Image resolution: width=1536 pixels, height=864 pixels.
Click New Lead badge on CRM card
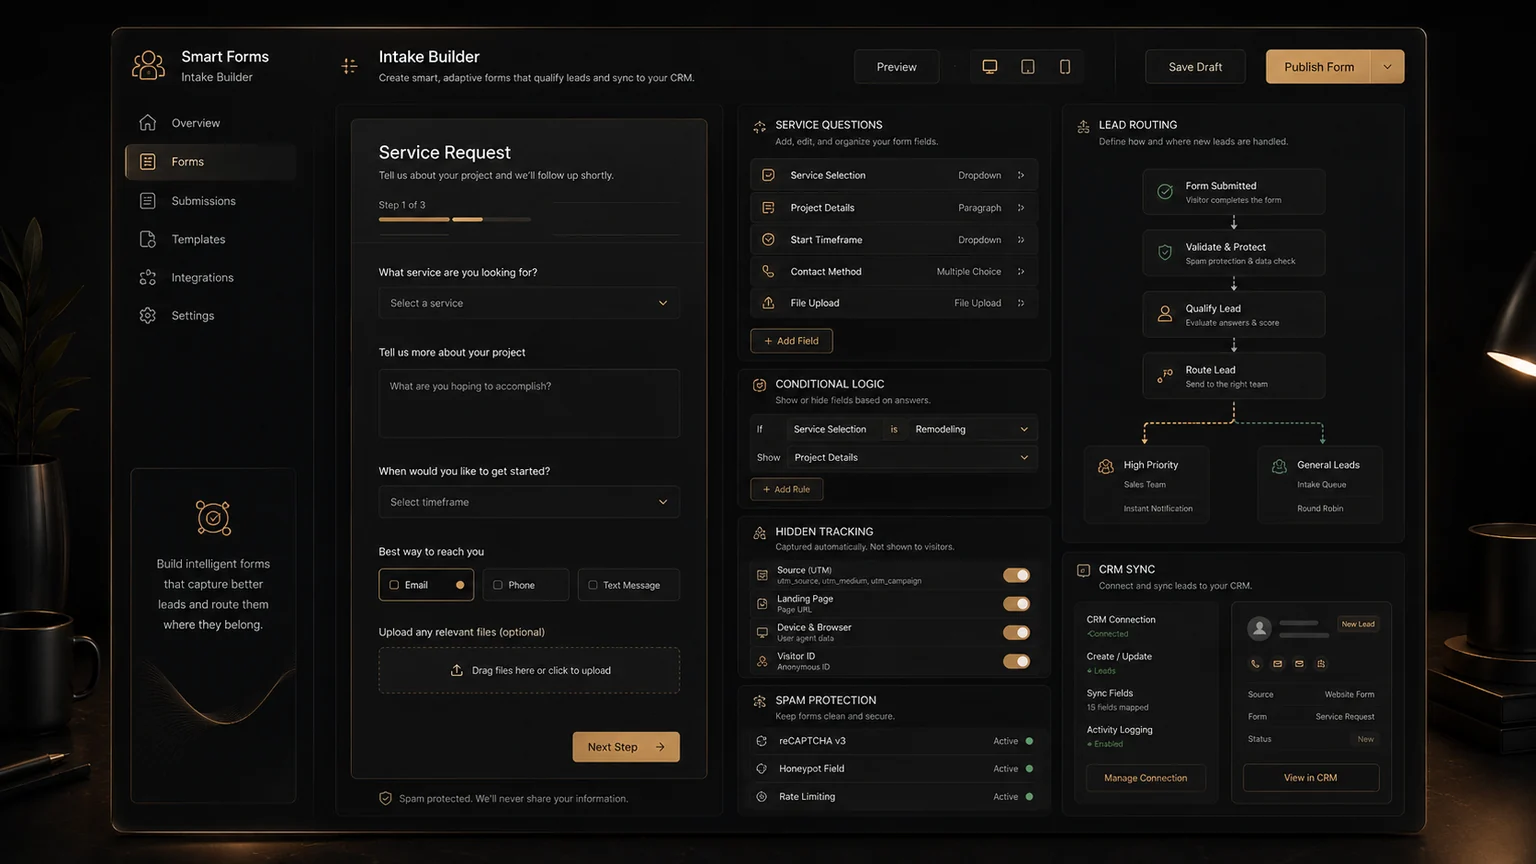(x=1358, y=624)
